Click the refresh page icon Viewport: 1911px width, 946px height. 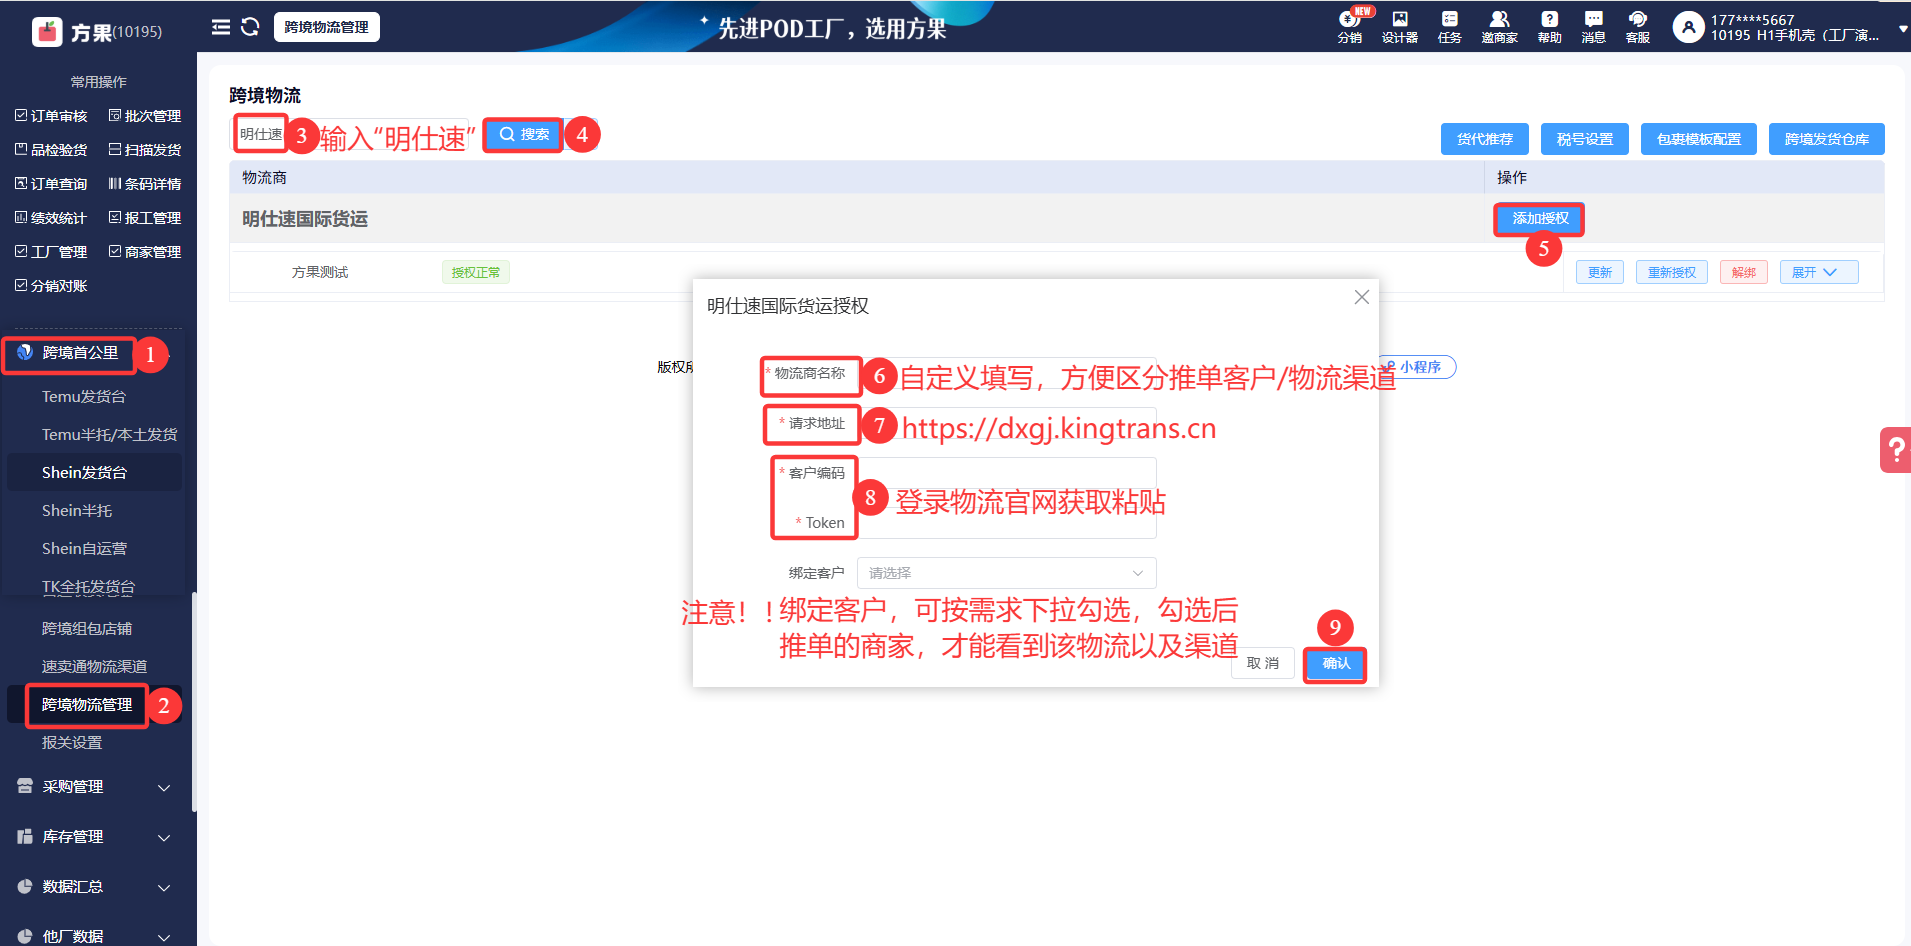coord(250,27)
